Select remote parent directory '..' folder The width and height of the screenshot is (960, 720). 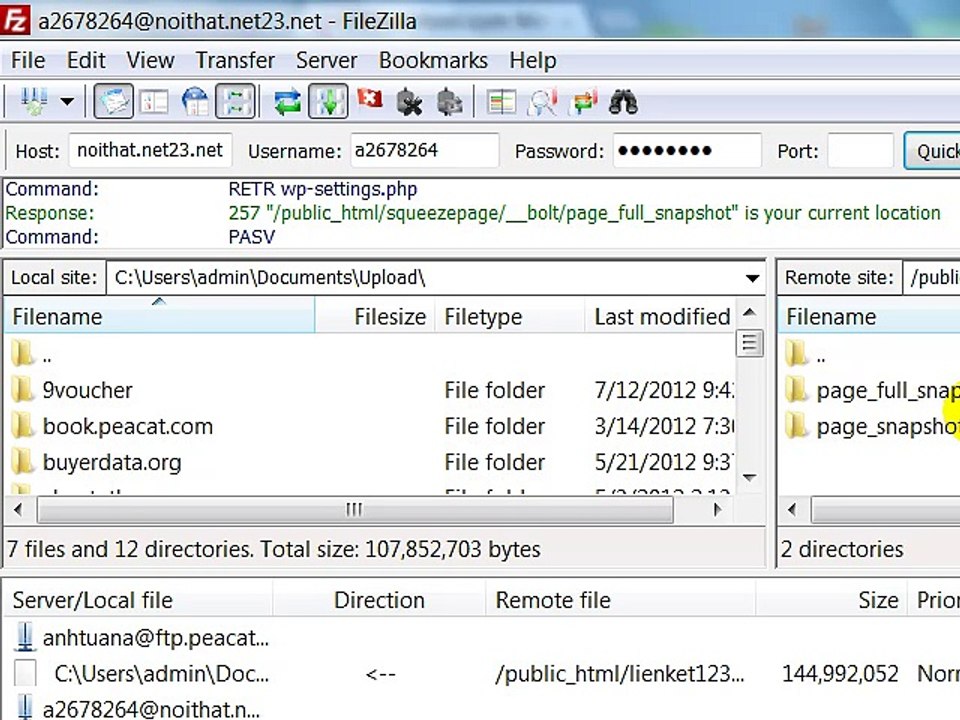point(805,354)
